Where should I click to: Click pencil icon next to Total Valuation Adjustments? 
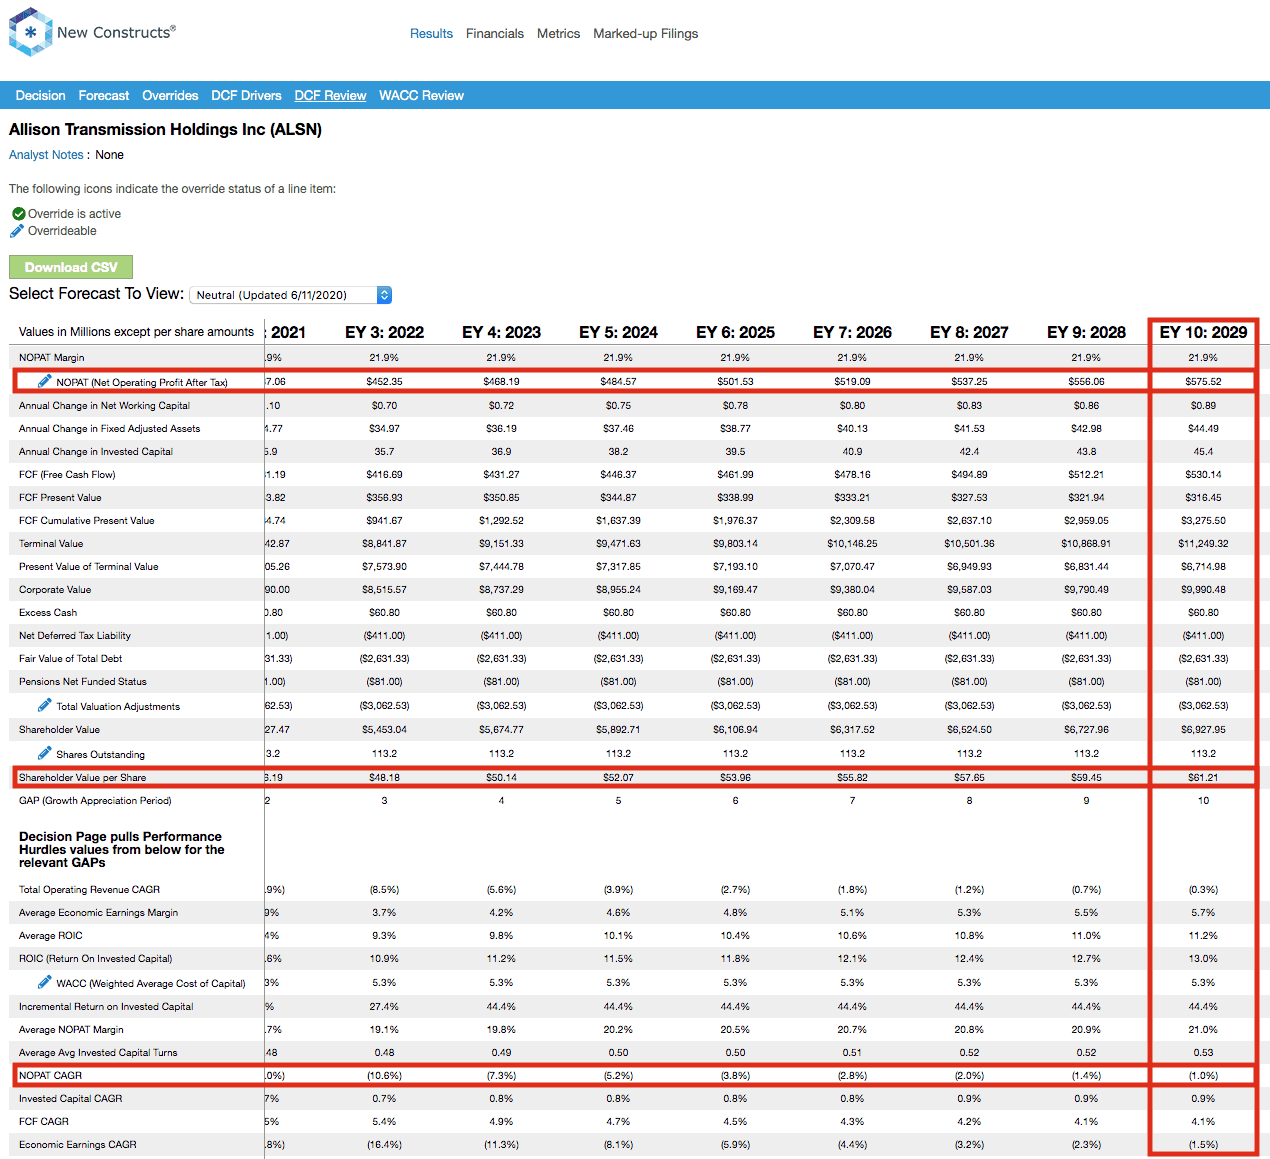tap(45, 705)
